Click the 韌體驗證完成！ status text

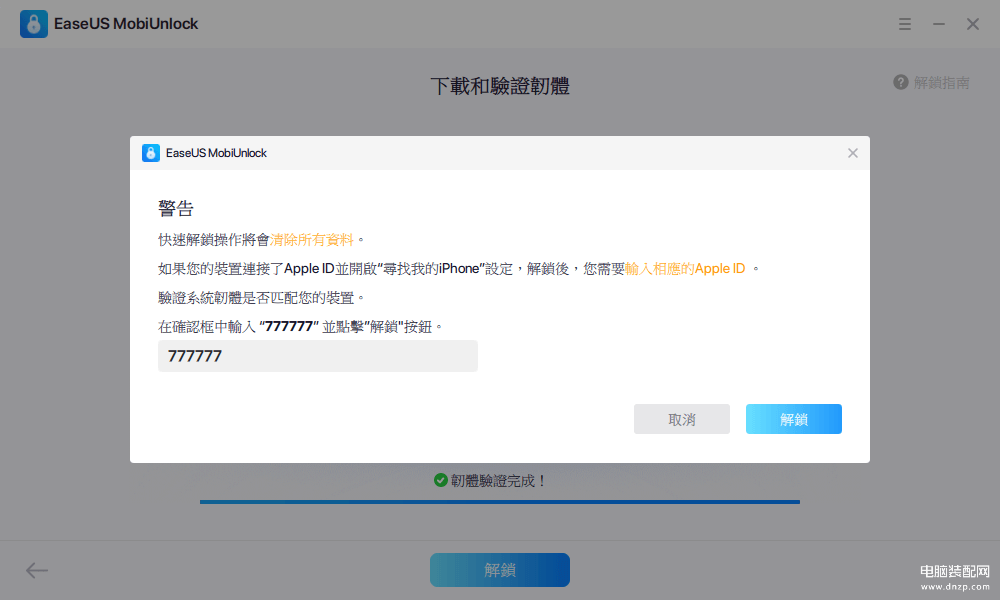tap(499, 481)
